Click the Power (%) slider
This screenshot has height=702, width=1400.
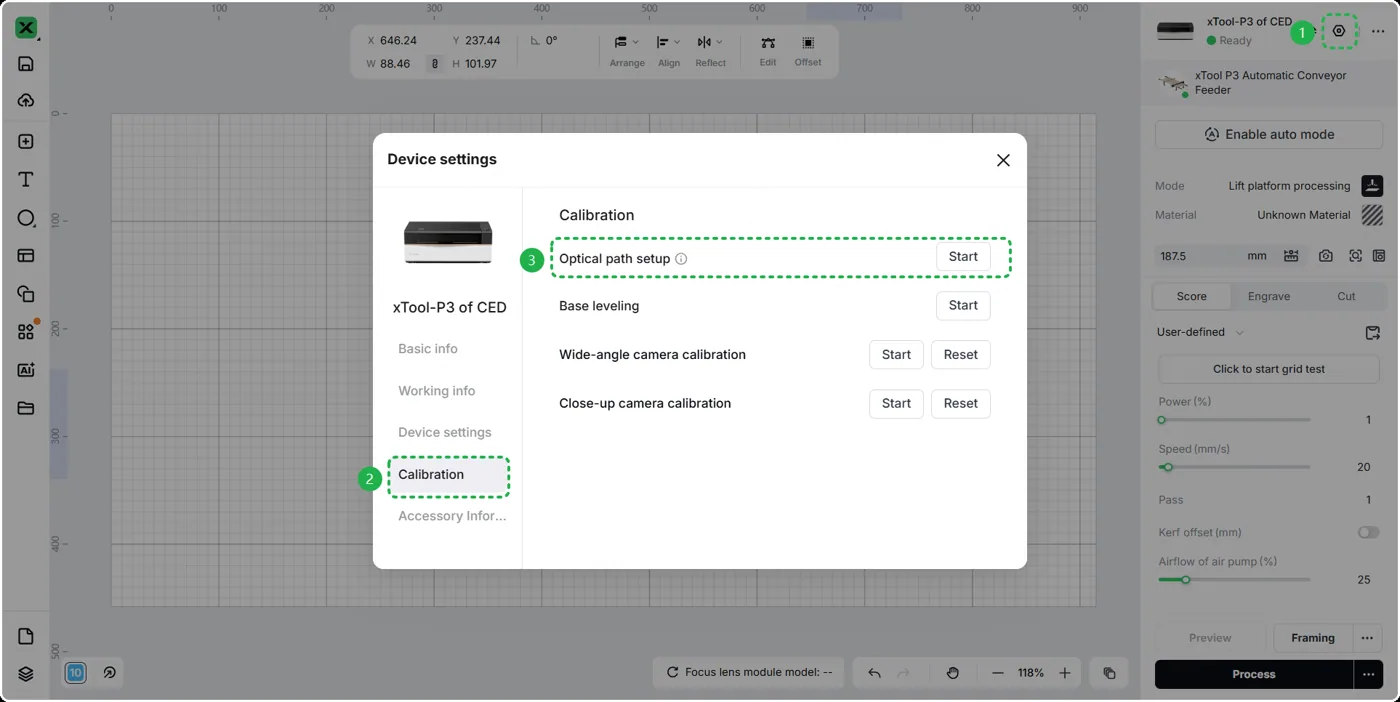coord(1234,420)
